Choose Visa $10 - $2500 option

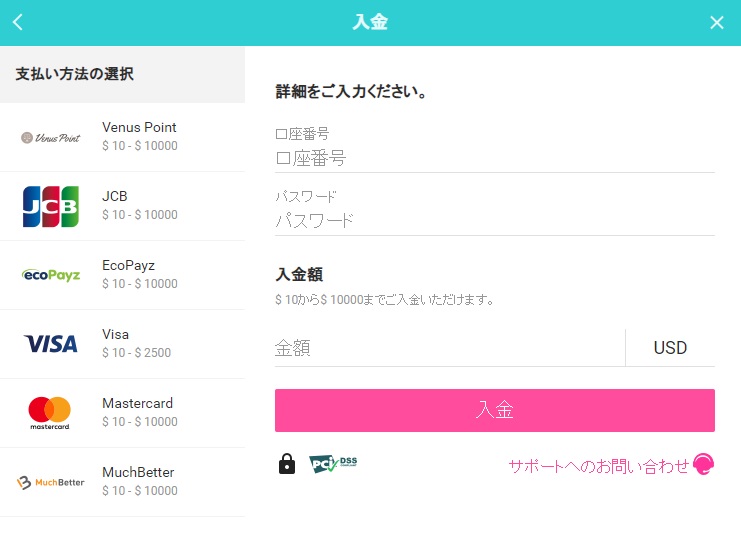(x=122, y=344)
